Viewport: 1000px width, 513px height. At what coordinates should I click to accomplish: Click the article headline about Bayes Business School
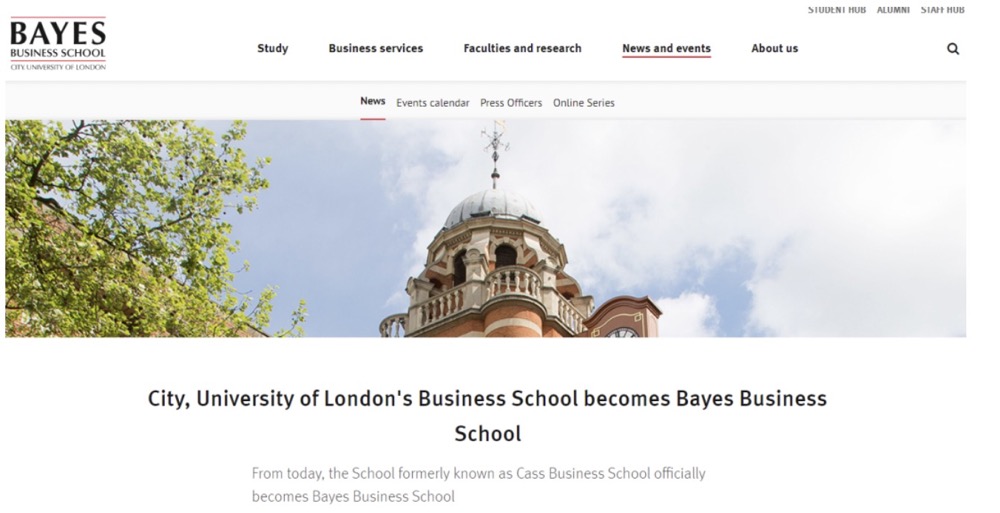click(487, 415)
